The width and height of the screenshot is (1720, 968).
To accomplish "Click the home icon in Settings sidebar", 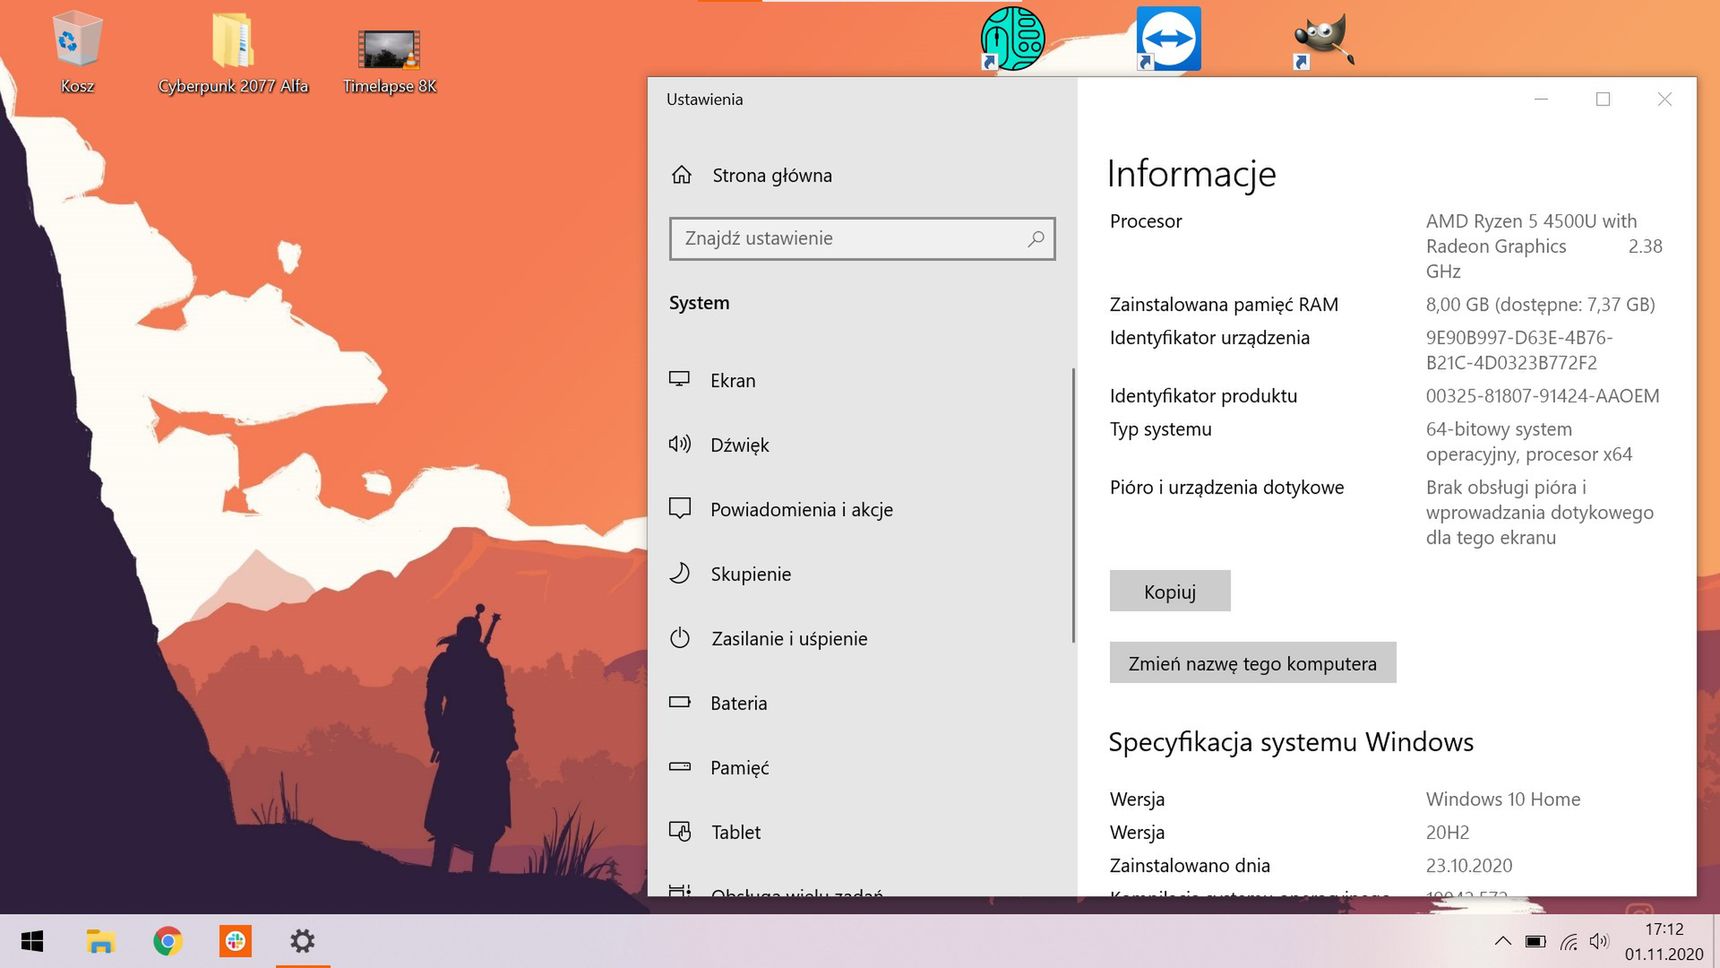I will [682, 175].
